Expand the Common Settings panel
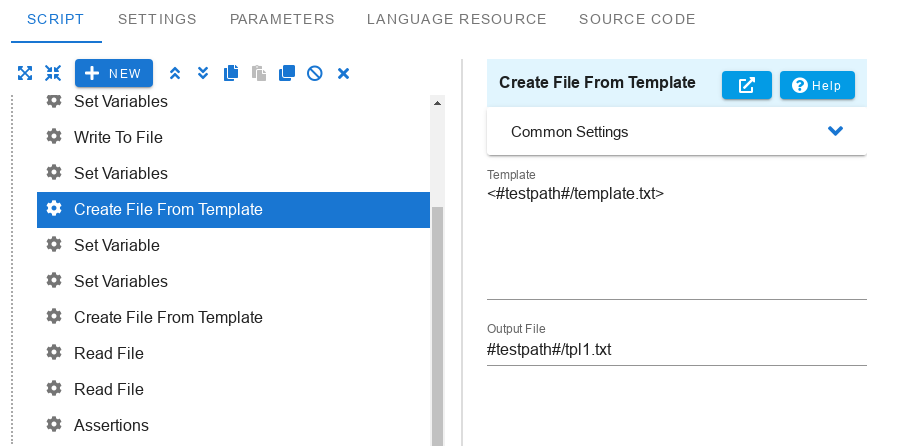The width and height of the screenshot is (899, 446). [x=677, y=132]
